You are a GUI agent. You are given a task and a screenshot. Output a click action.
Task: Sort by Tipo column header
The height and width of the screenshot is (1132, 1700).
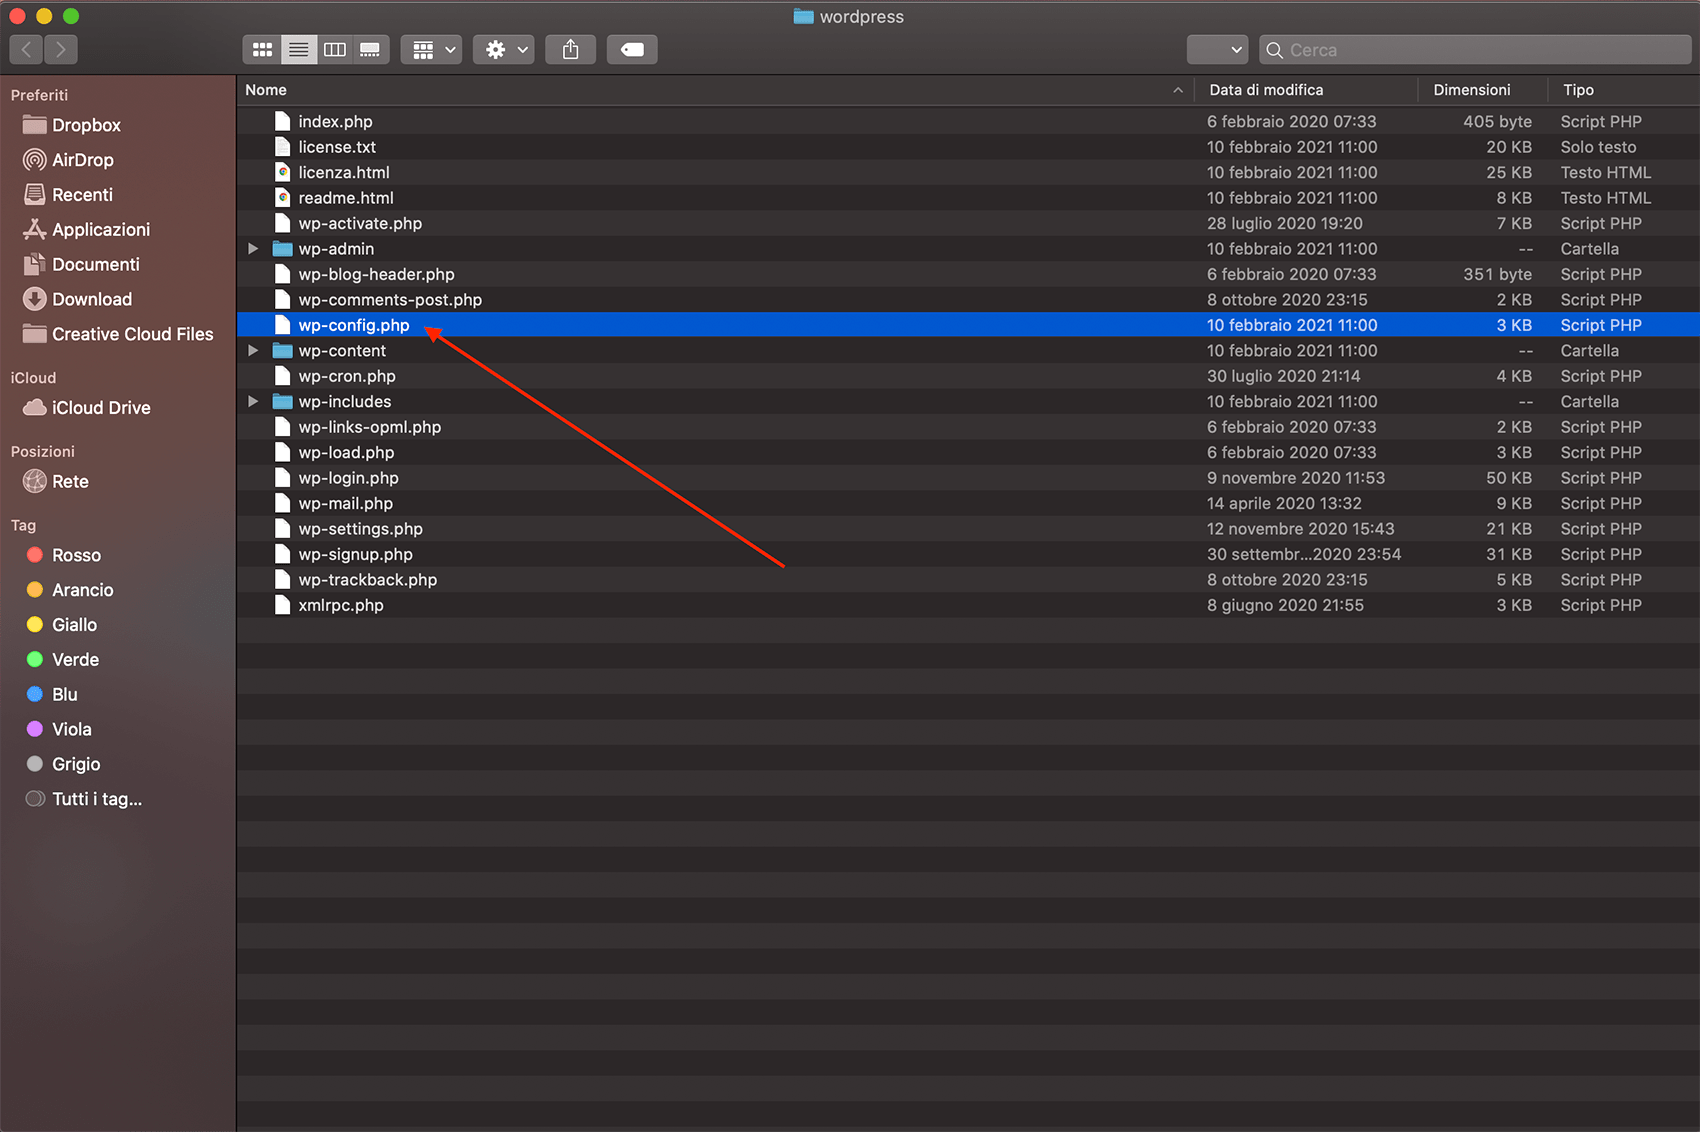[1624, 90]
